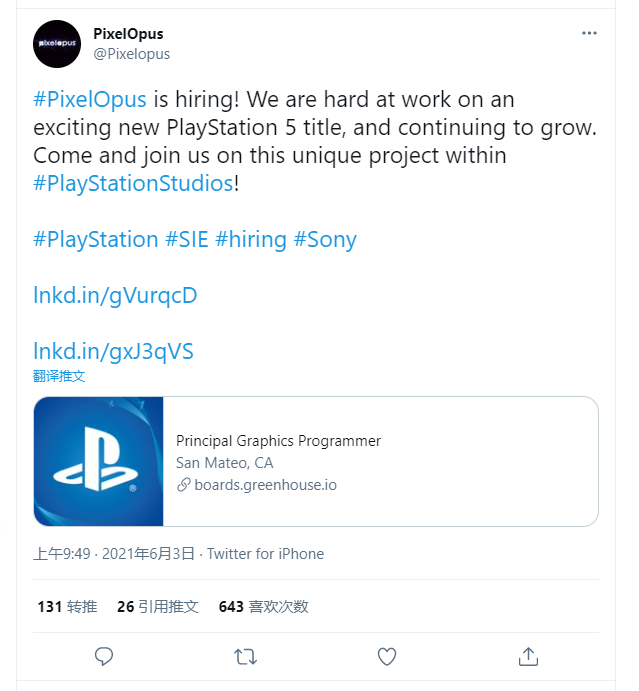Open Principal Graphics Programmer job card
The image size is (639, 691).
[x=278, y=441]
